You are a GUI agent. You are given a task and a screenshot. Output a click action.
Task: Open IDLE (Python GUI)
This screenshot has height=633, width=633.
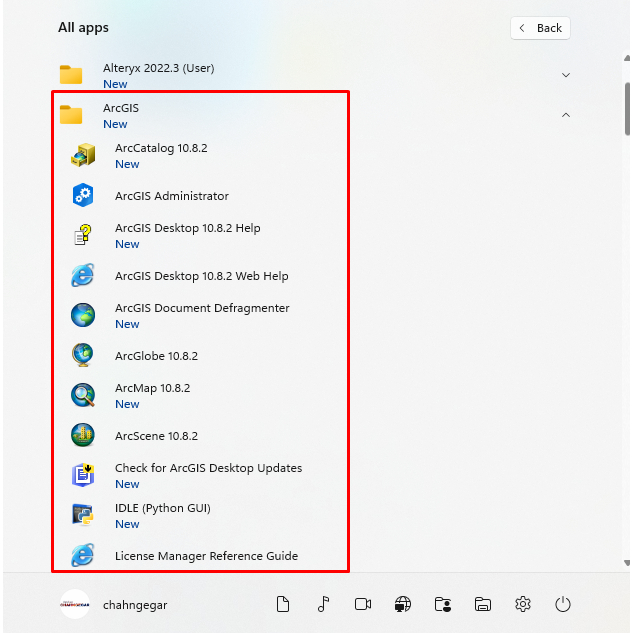coord(162,515)
